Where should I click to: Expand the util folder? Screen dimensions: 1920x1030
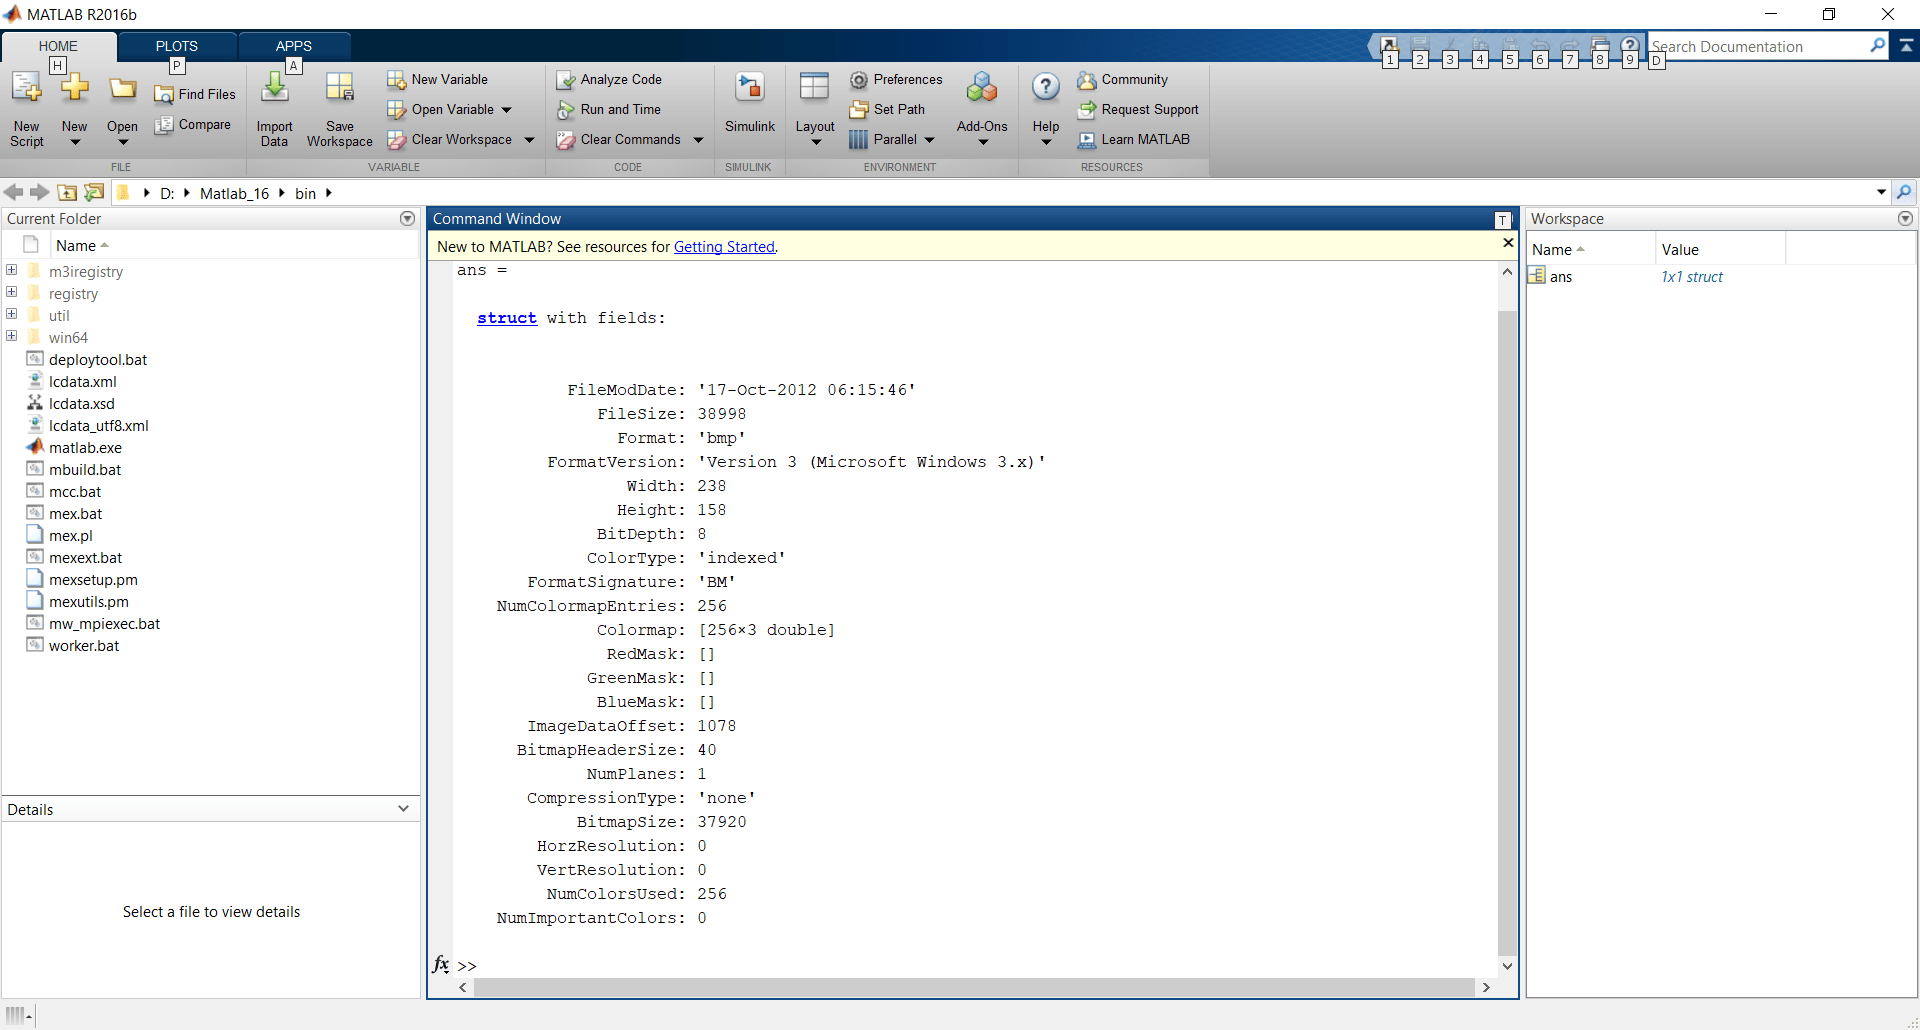12,314
